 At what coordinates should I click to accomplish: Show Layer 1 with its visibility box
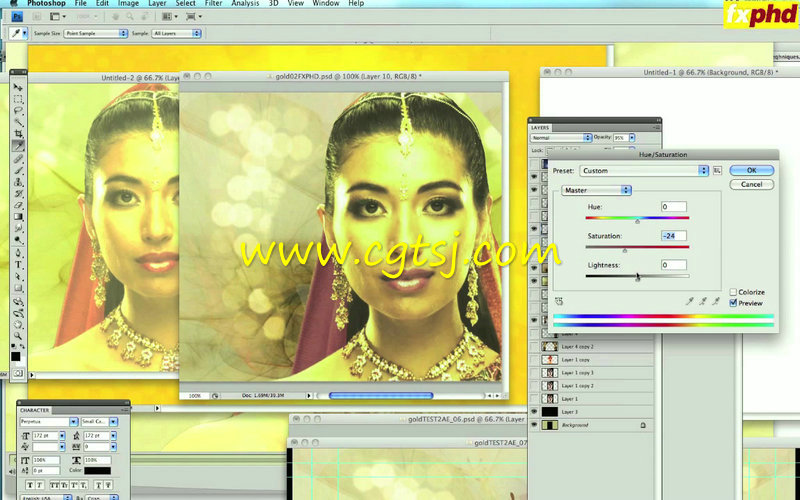tap(535, 398)
